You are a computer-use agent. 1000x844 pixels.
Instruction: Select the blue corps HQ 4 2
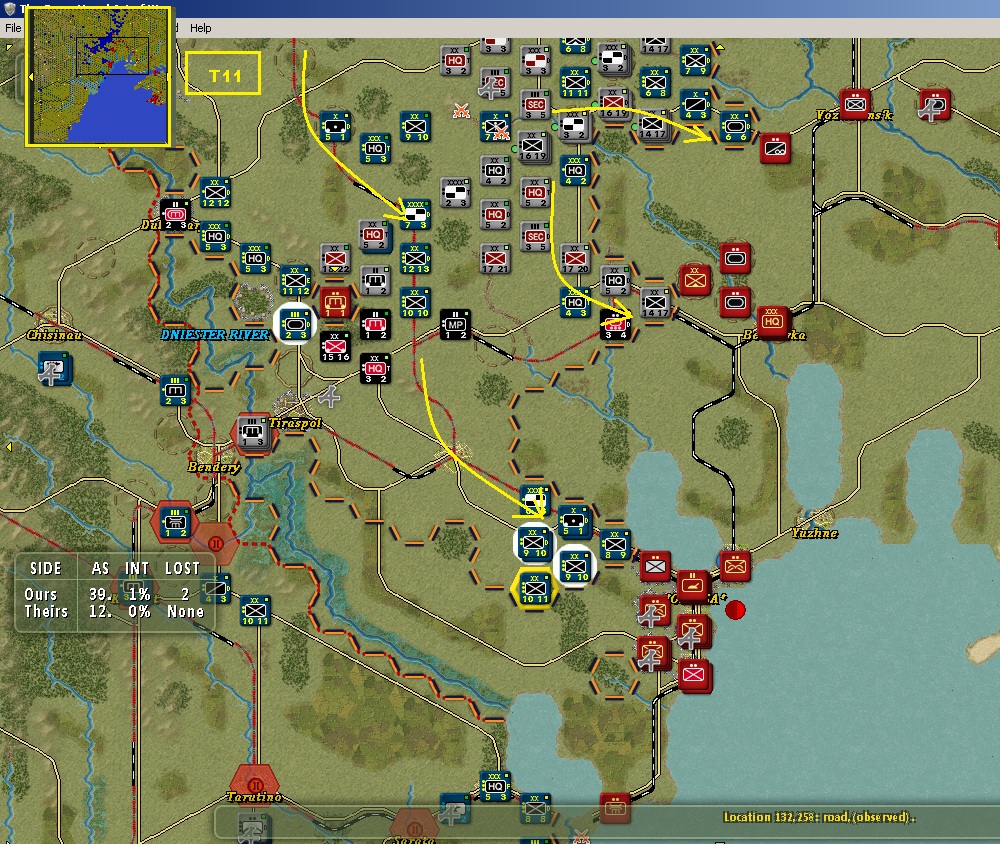[575, 170]
